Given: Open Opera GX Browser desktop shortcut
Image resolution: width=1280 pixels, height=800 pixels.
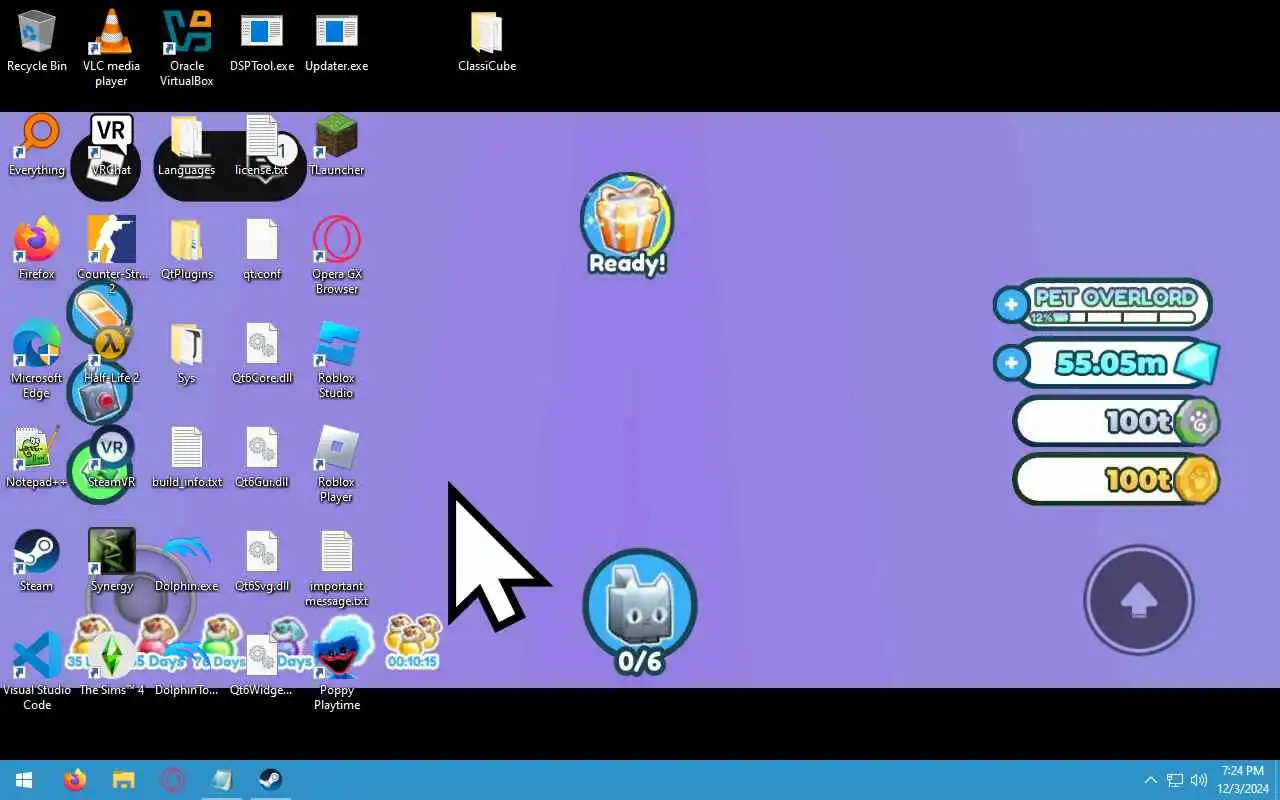Looking at the screenshot, I should click(x=337, y=256).
